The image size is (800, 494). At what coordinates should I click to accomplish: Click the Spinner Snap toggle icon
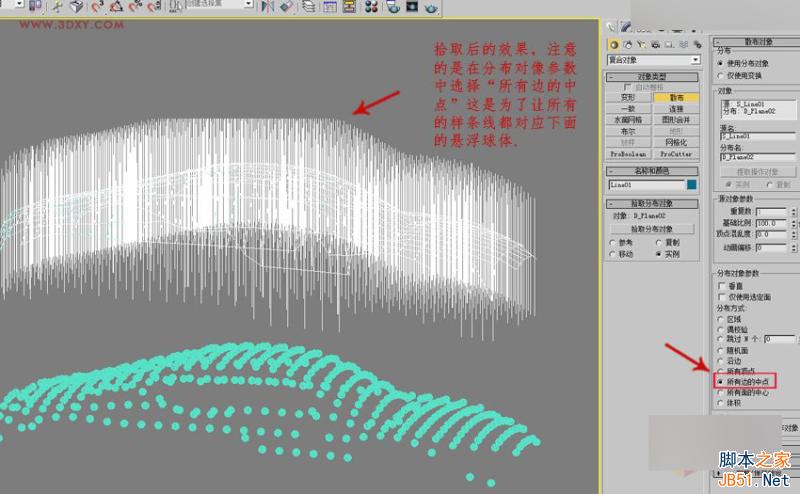coord(154,6)
